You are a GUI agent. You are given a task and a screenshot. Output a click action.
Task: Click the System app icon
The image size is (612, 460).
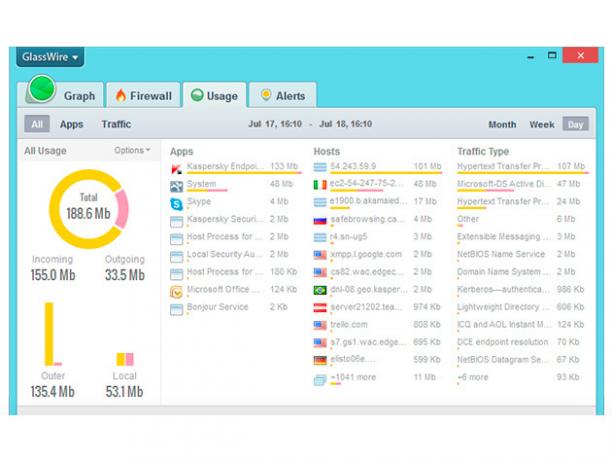pyautogui.click(x=176, y=186)
